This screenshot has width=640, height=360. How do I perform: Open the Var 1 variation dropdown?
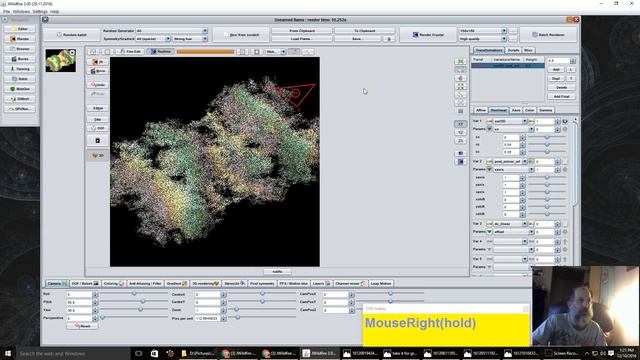point(510,121)
